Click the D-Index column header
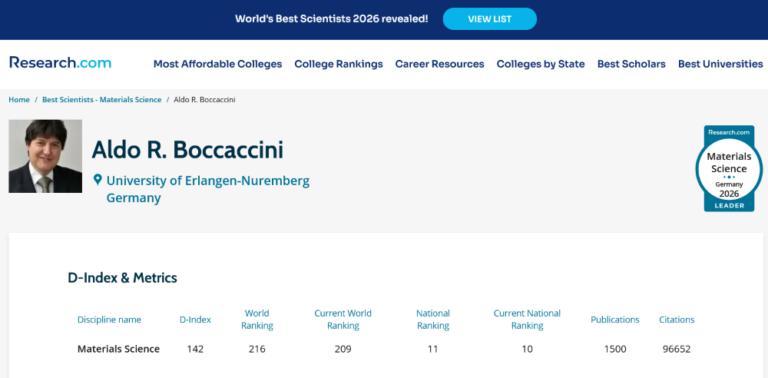The width and height of the screenshot is (768, 378). 195,320
